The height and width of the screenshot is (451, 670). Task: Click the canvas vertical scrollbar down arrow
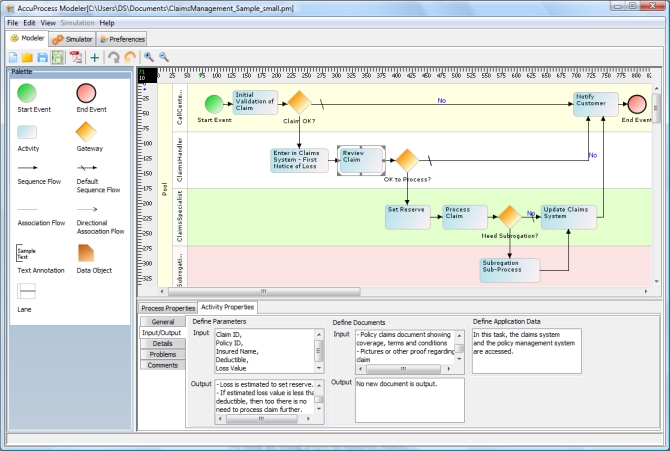pyautogui.click(x=656, y=282)
